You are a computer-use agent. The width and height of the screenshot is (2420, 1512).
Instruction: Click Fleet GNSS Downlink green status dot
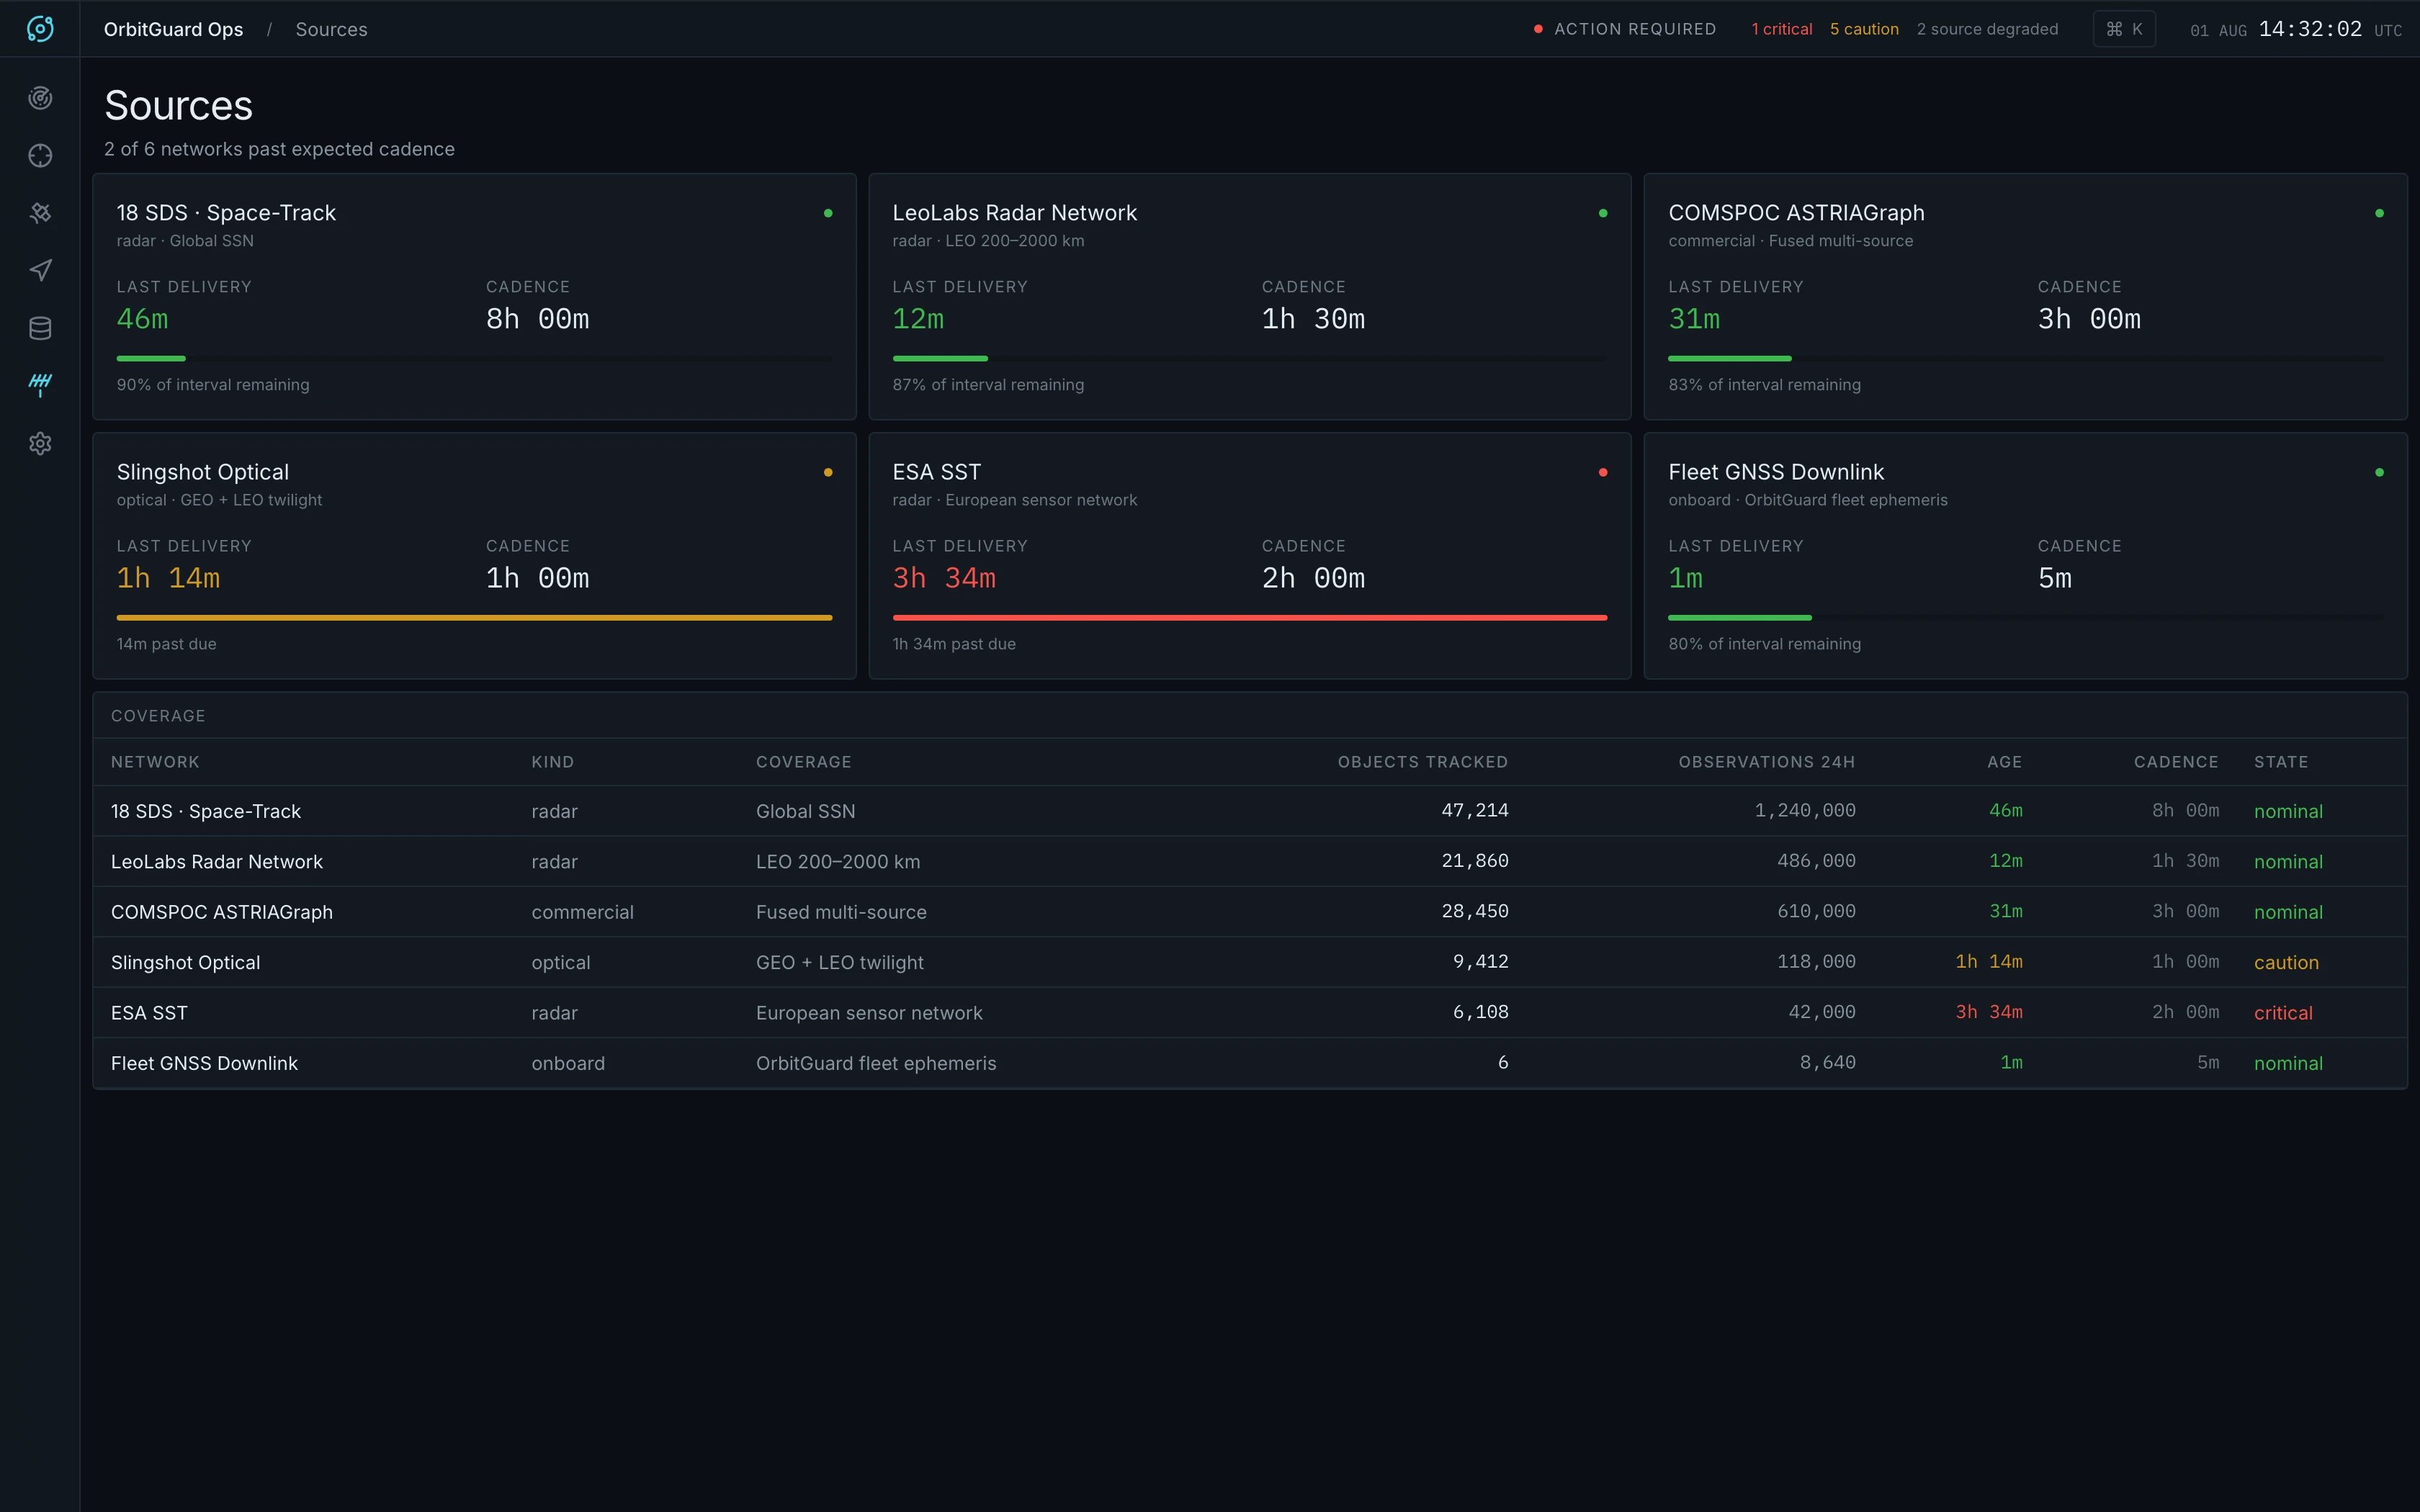point(2379,472)
